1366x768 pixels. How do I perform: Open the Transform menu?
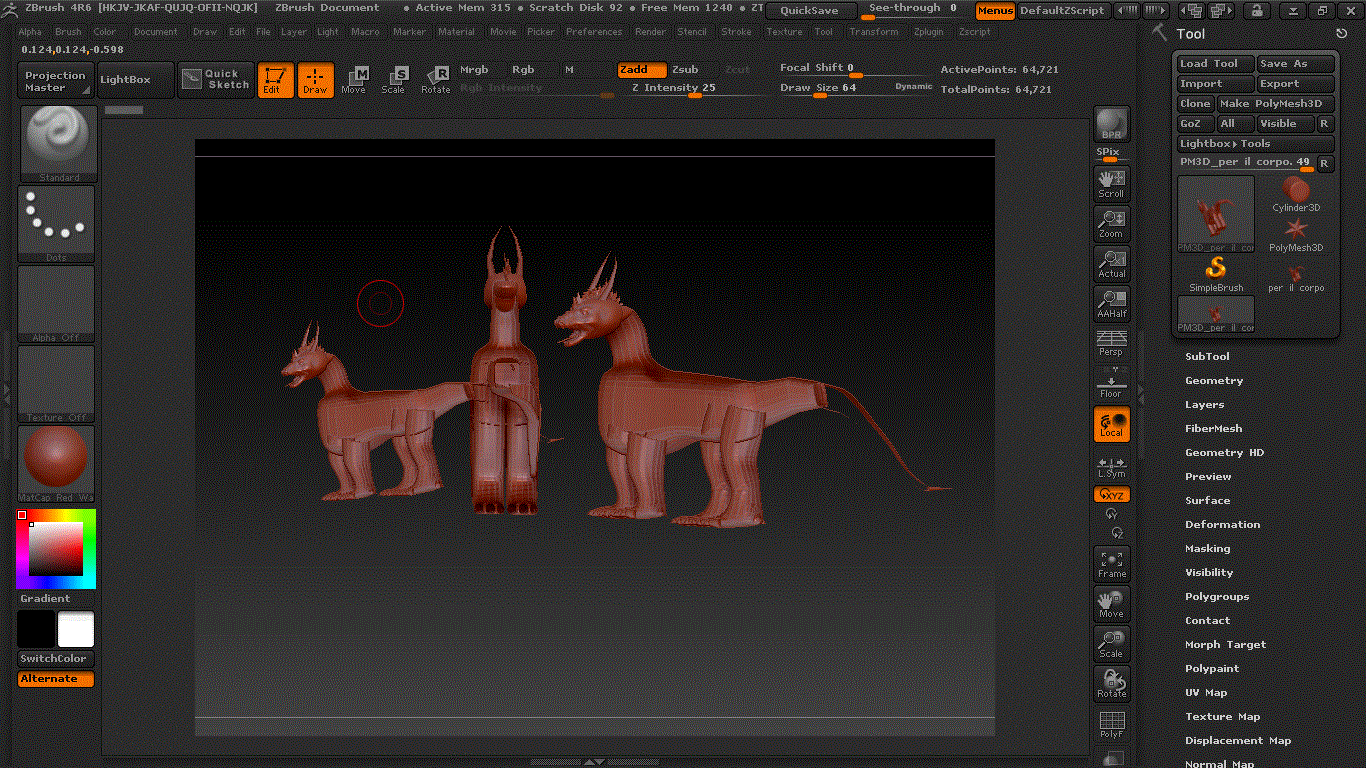tap(874, 32)
